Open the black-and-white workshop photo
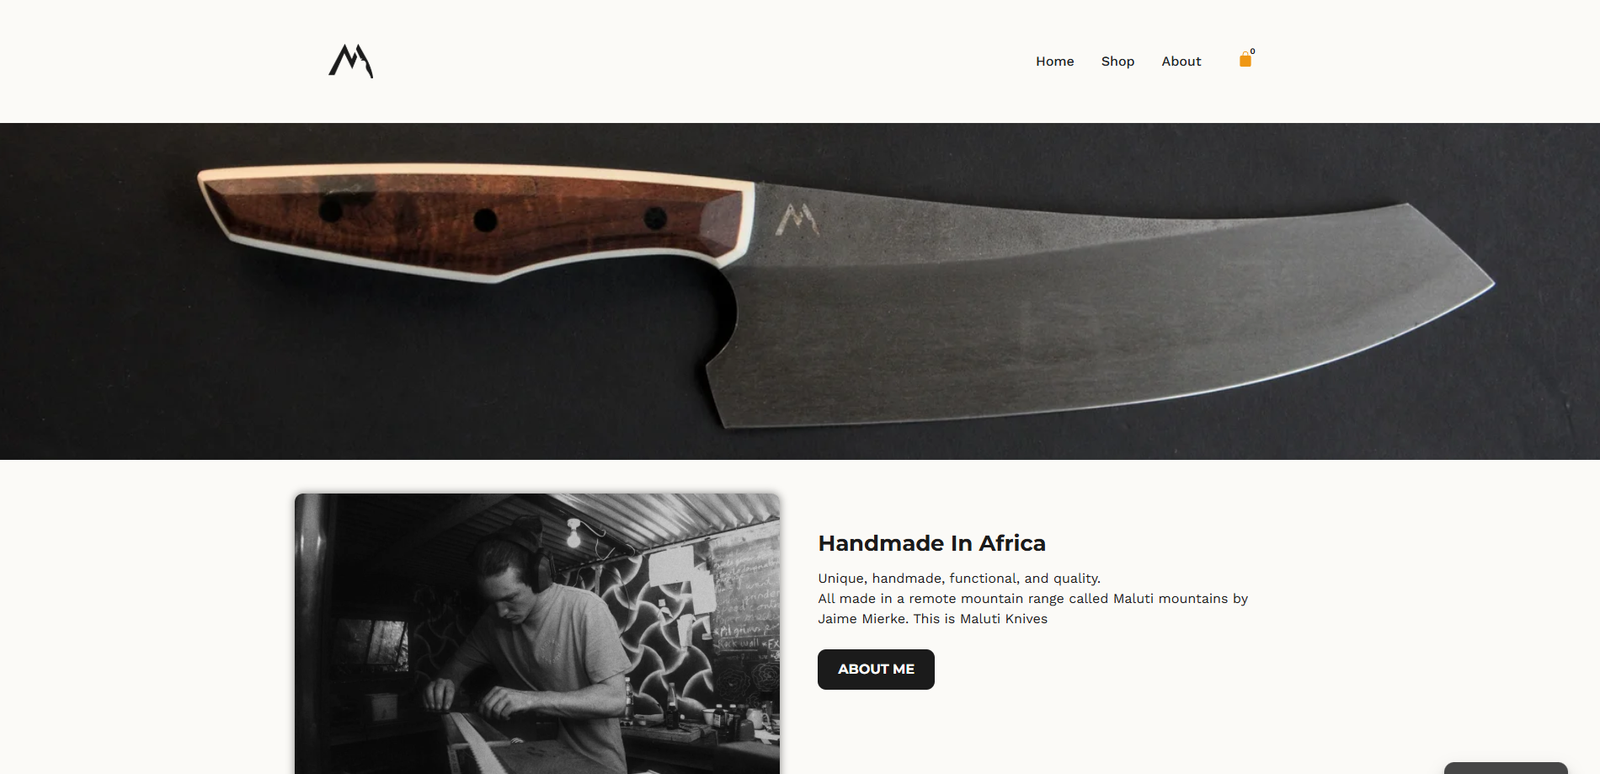Viewport: 1600px width, 774px height. (537, 633)
